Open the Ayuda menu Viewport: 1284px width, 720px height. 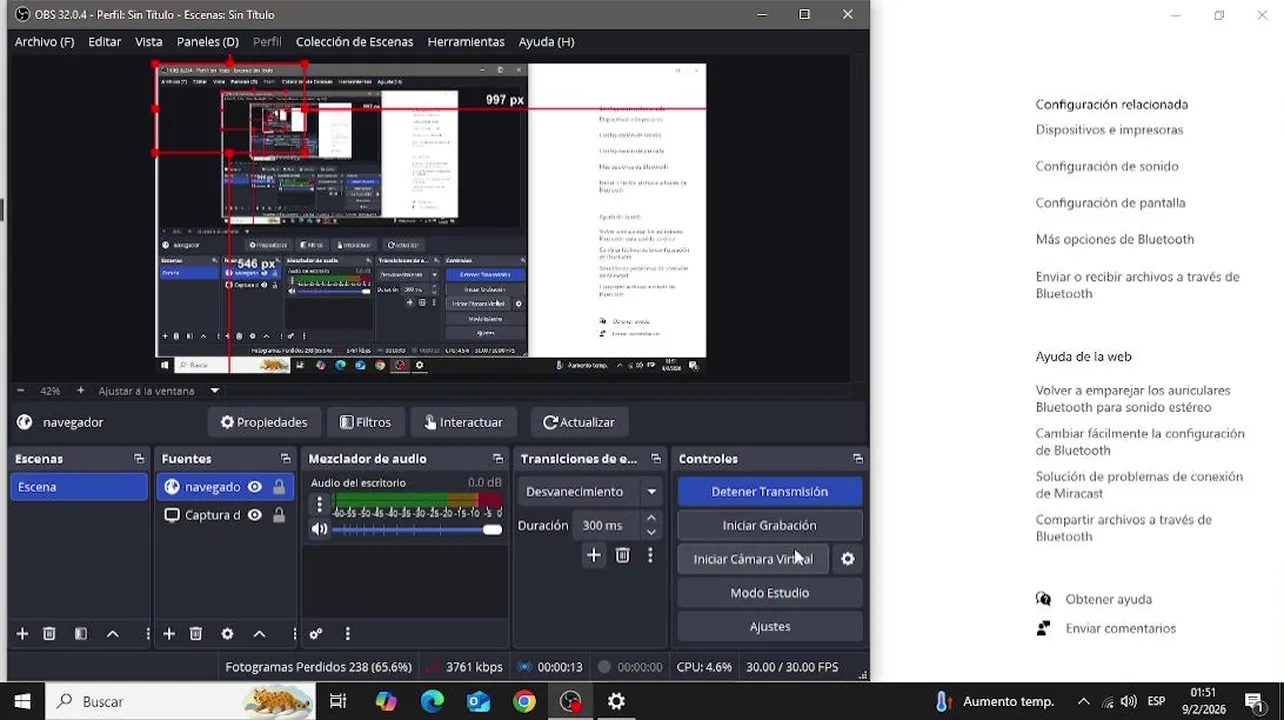[x=546, y=42]
